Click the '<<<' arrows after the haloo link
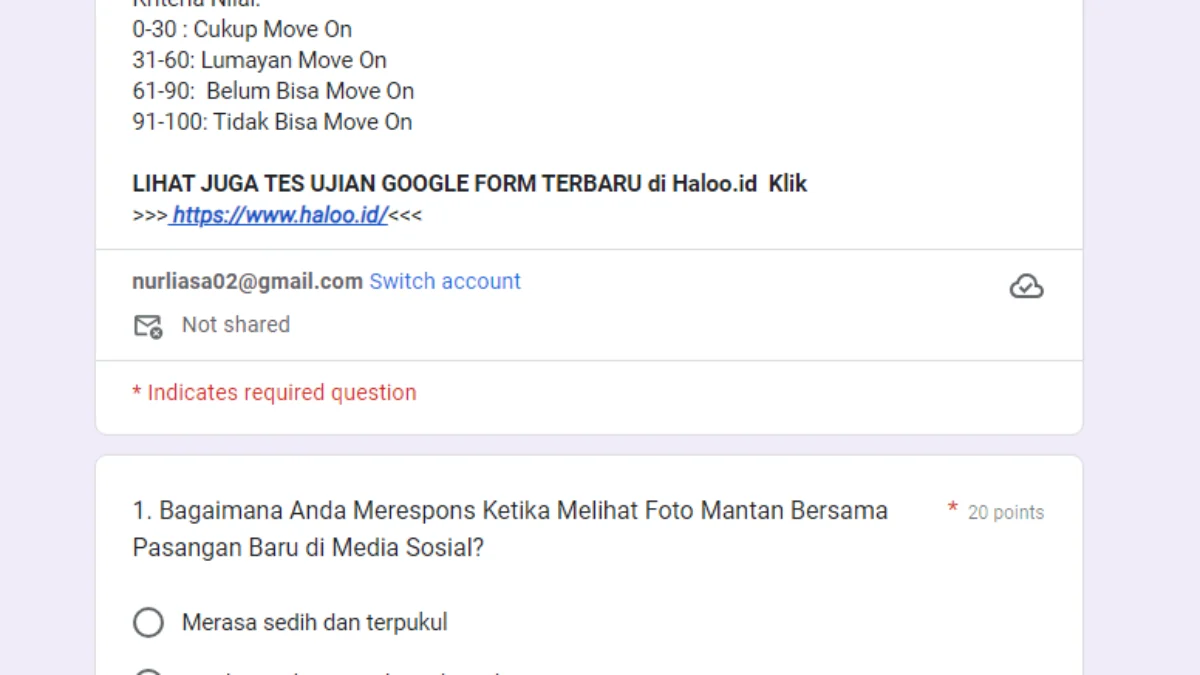This screenshot has width=1200, height=675. [x=405, y=215]
